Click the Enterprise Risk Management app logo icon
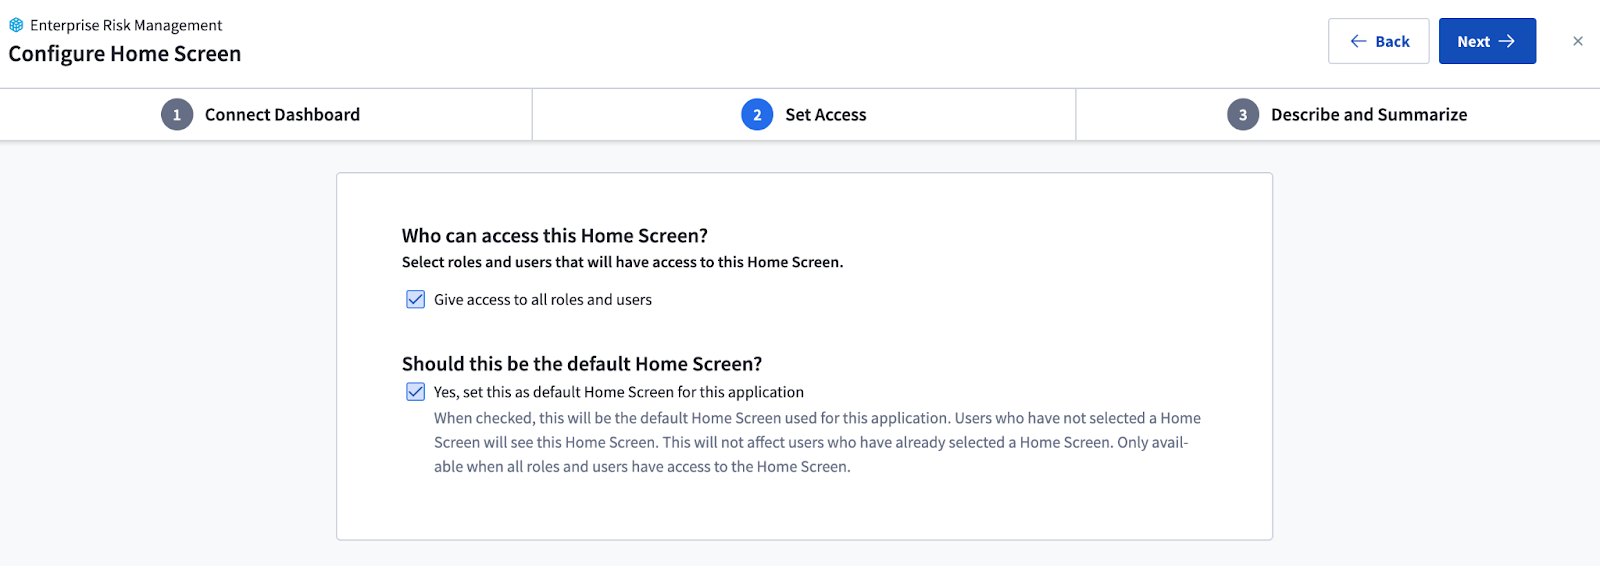The width and height of the screenshot is (1600, 566). [x=16, y=25]
